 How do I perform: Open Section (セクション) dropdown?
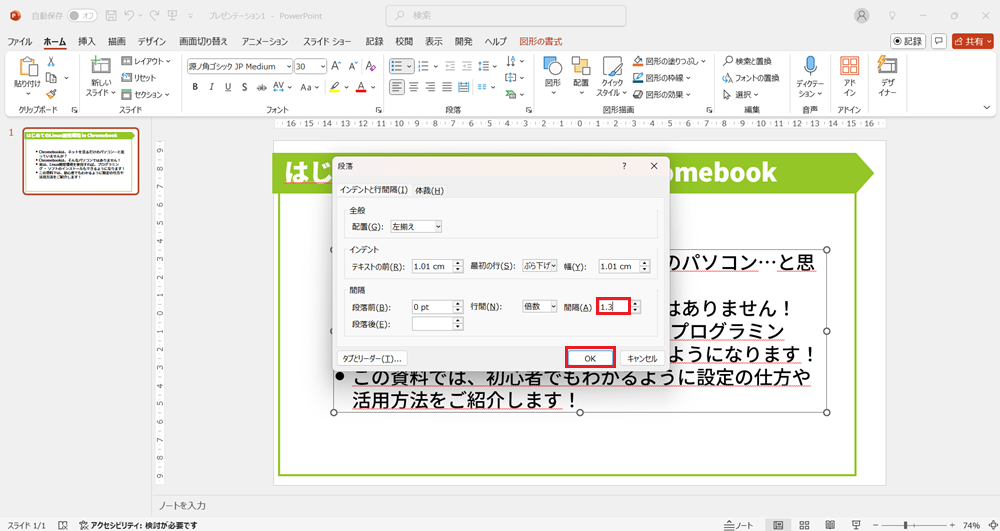point(145,94)
